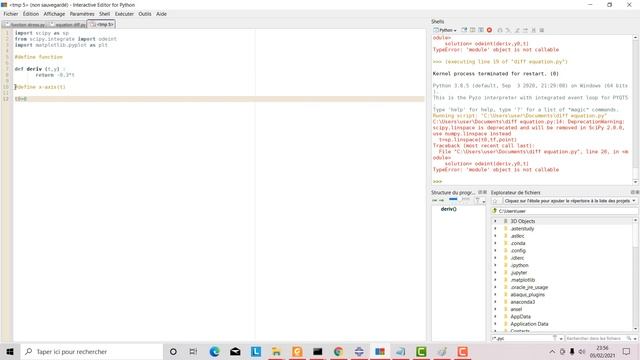Image resolution: width=640 pixels, height=360 pixels.
Task: Select the abaqus_plugins folder
Action: click(x=527, y=295)
